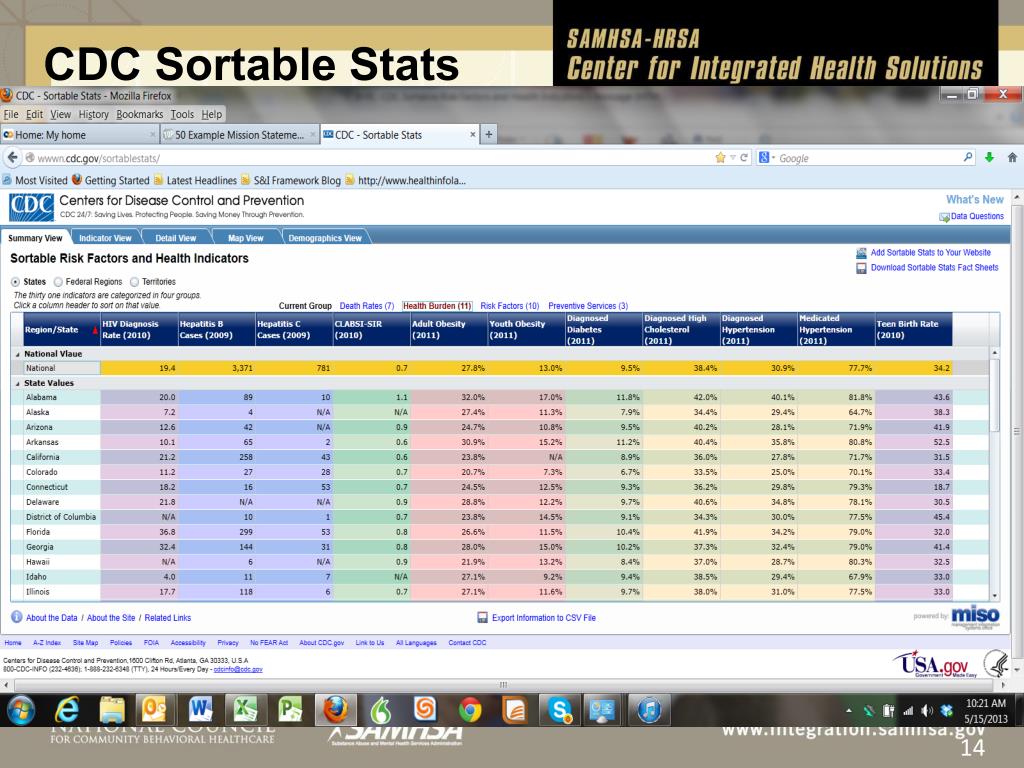Click the About the Data info icon

click(x=16, y=617)
